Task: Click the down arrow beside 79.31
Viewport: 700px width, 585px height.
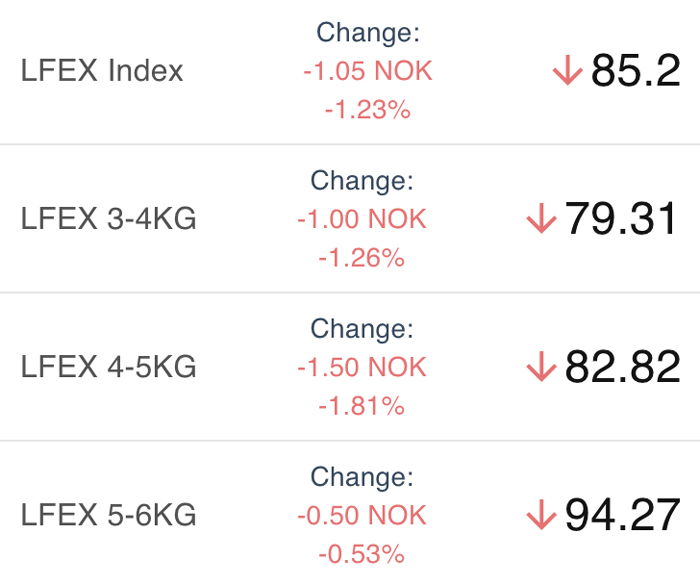Action: (x=541, y=219)
